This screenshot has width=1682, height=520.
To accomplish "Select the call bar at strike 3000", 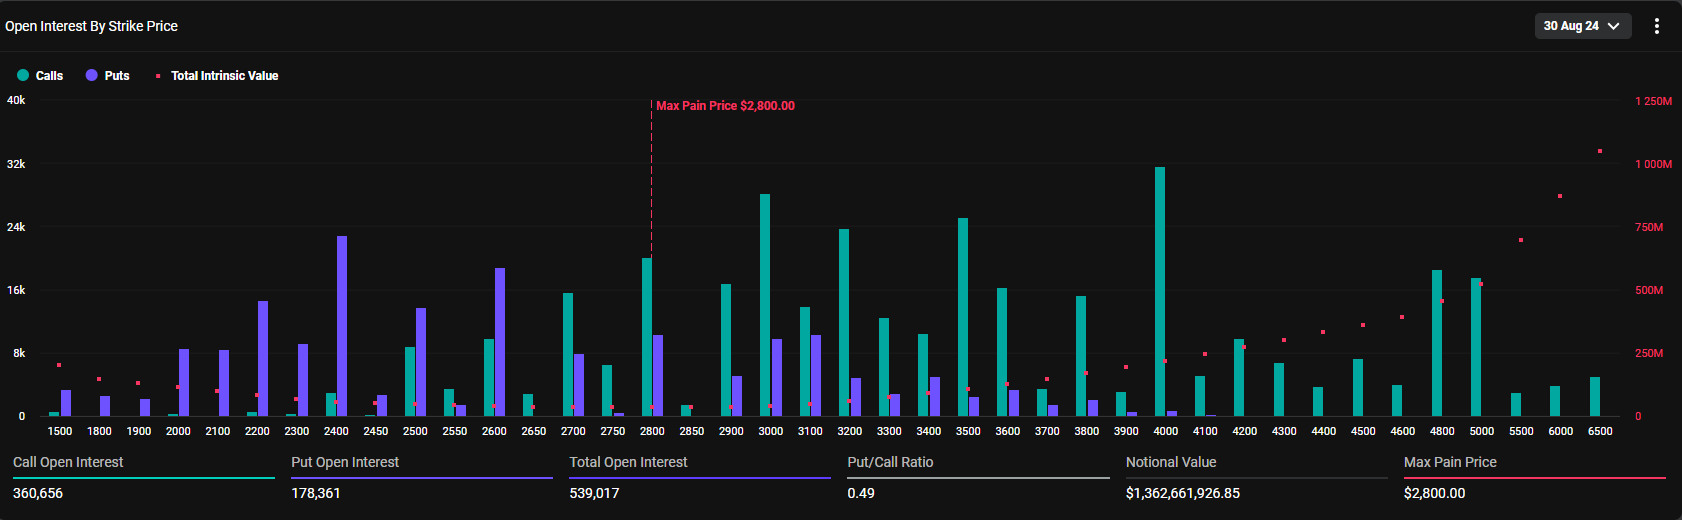I will pyautogui.click(x=765, y=305).
